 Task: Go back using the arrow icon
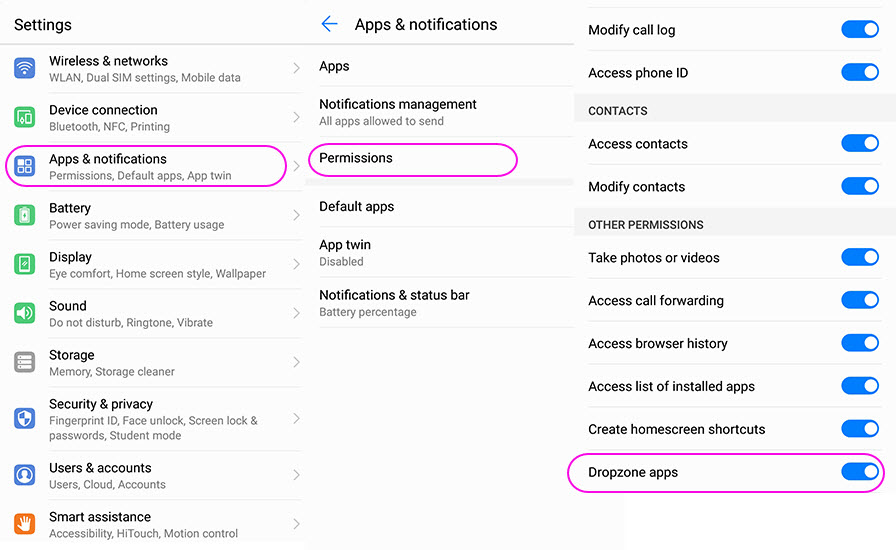pyautogui.click(x=329, y=24)
